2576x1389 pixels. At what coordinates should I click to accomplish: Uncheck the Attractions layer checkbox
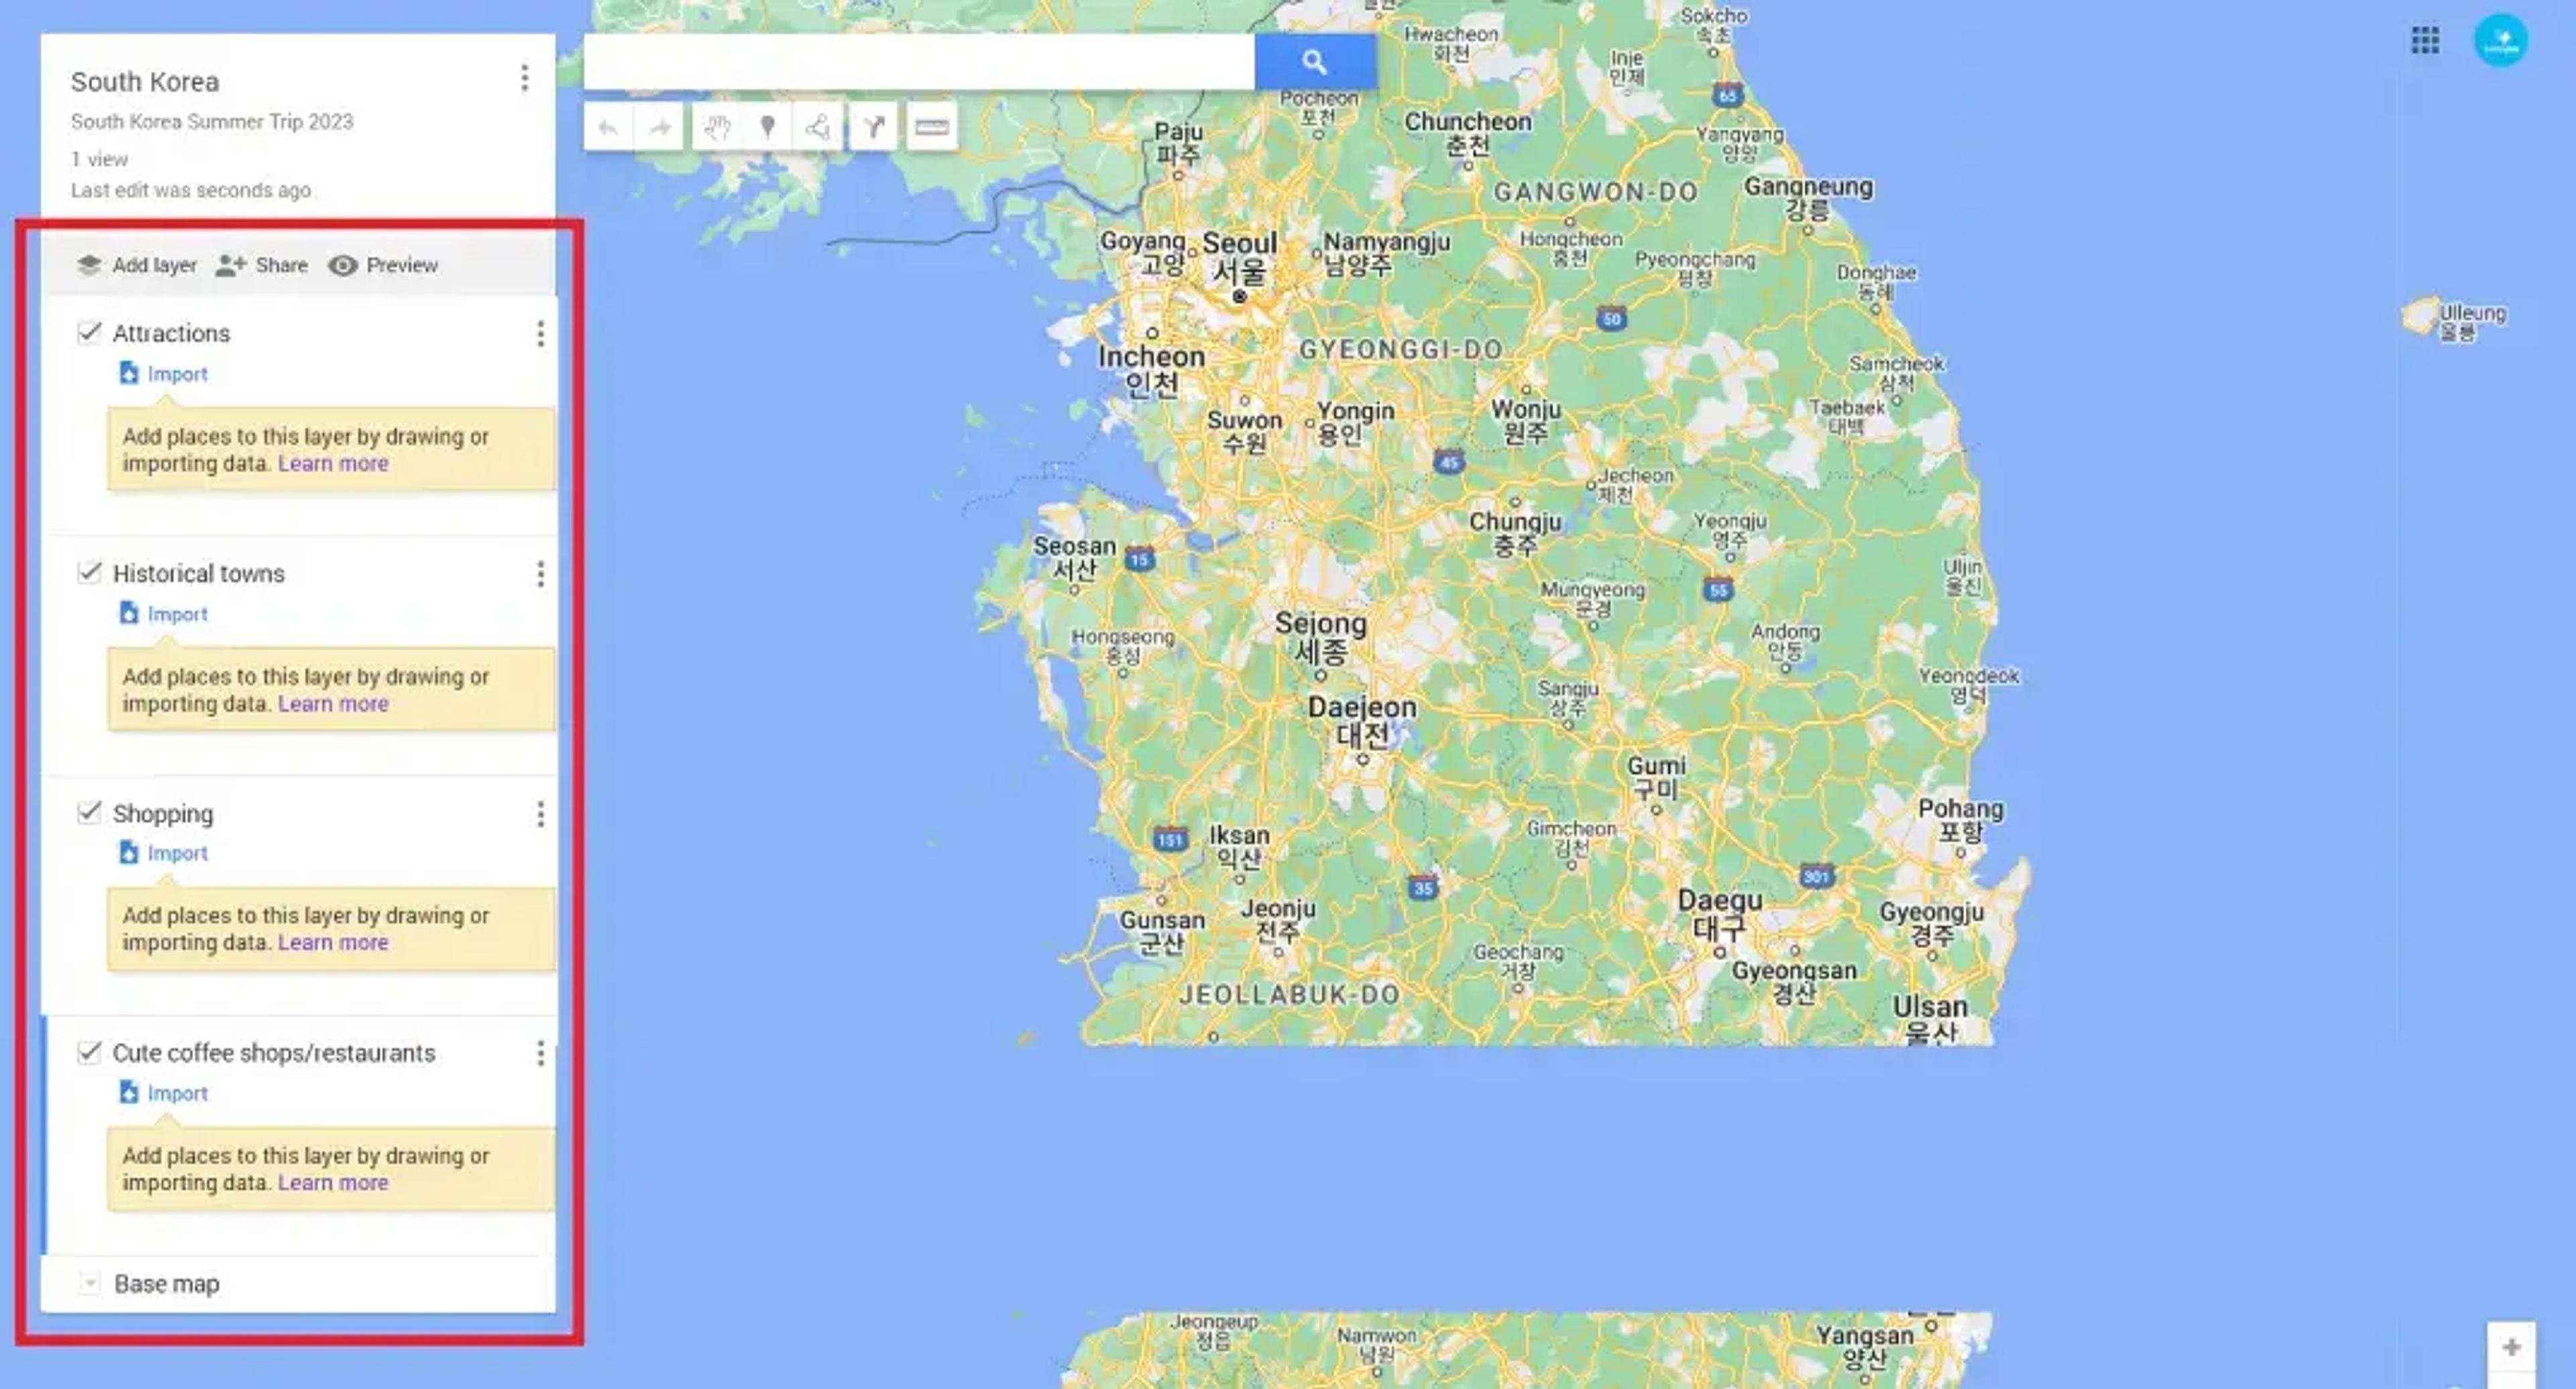click(89, 332)
